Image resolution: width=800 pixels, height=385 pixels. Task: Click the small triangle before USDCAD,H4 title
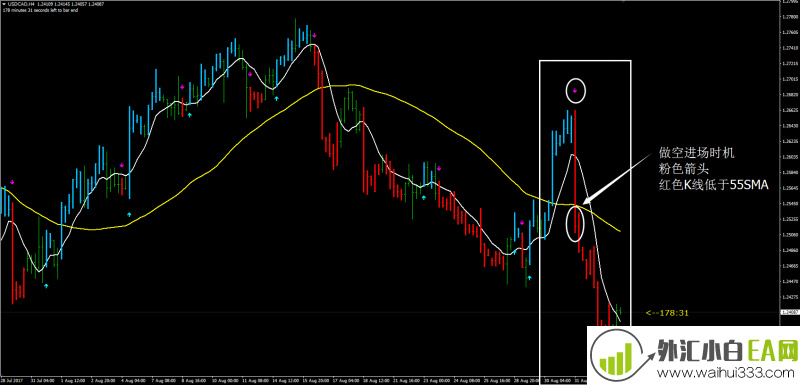tap(3, 4)
